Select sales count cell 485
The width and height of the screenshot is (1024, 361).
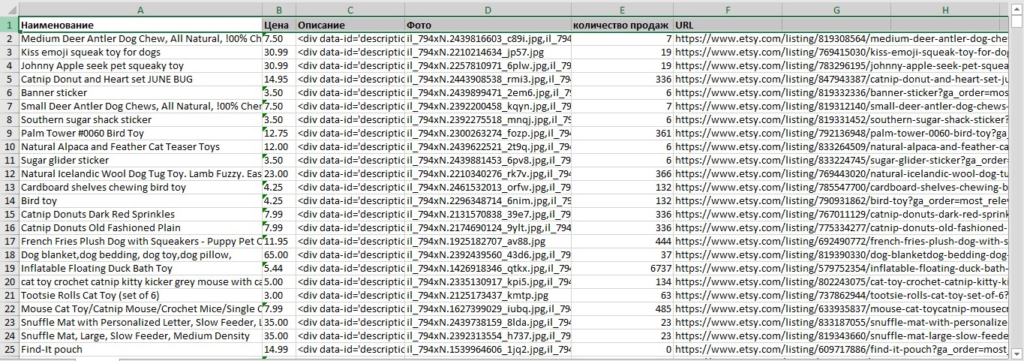pyautogui.click(x=622, y=309)
